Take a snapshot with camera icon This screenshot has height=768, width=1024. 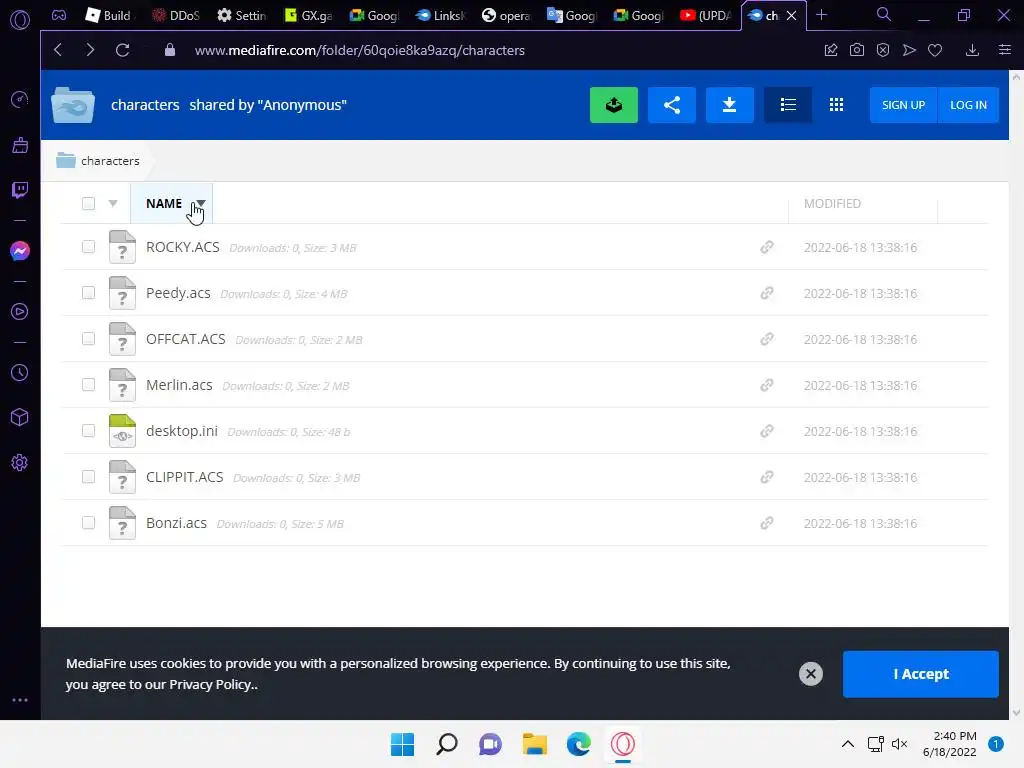click(857, 50)
